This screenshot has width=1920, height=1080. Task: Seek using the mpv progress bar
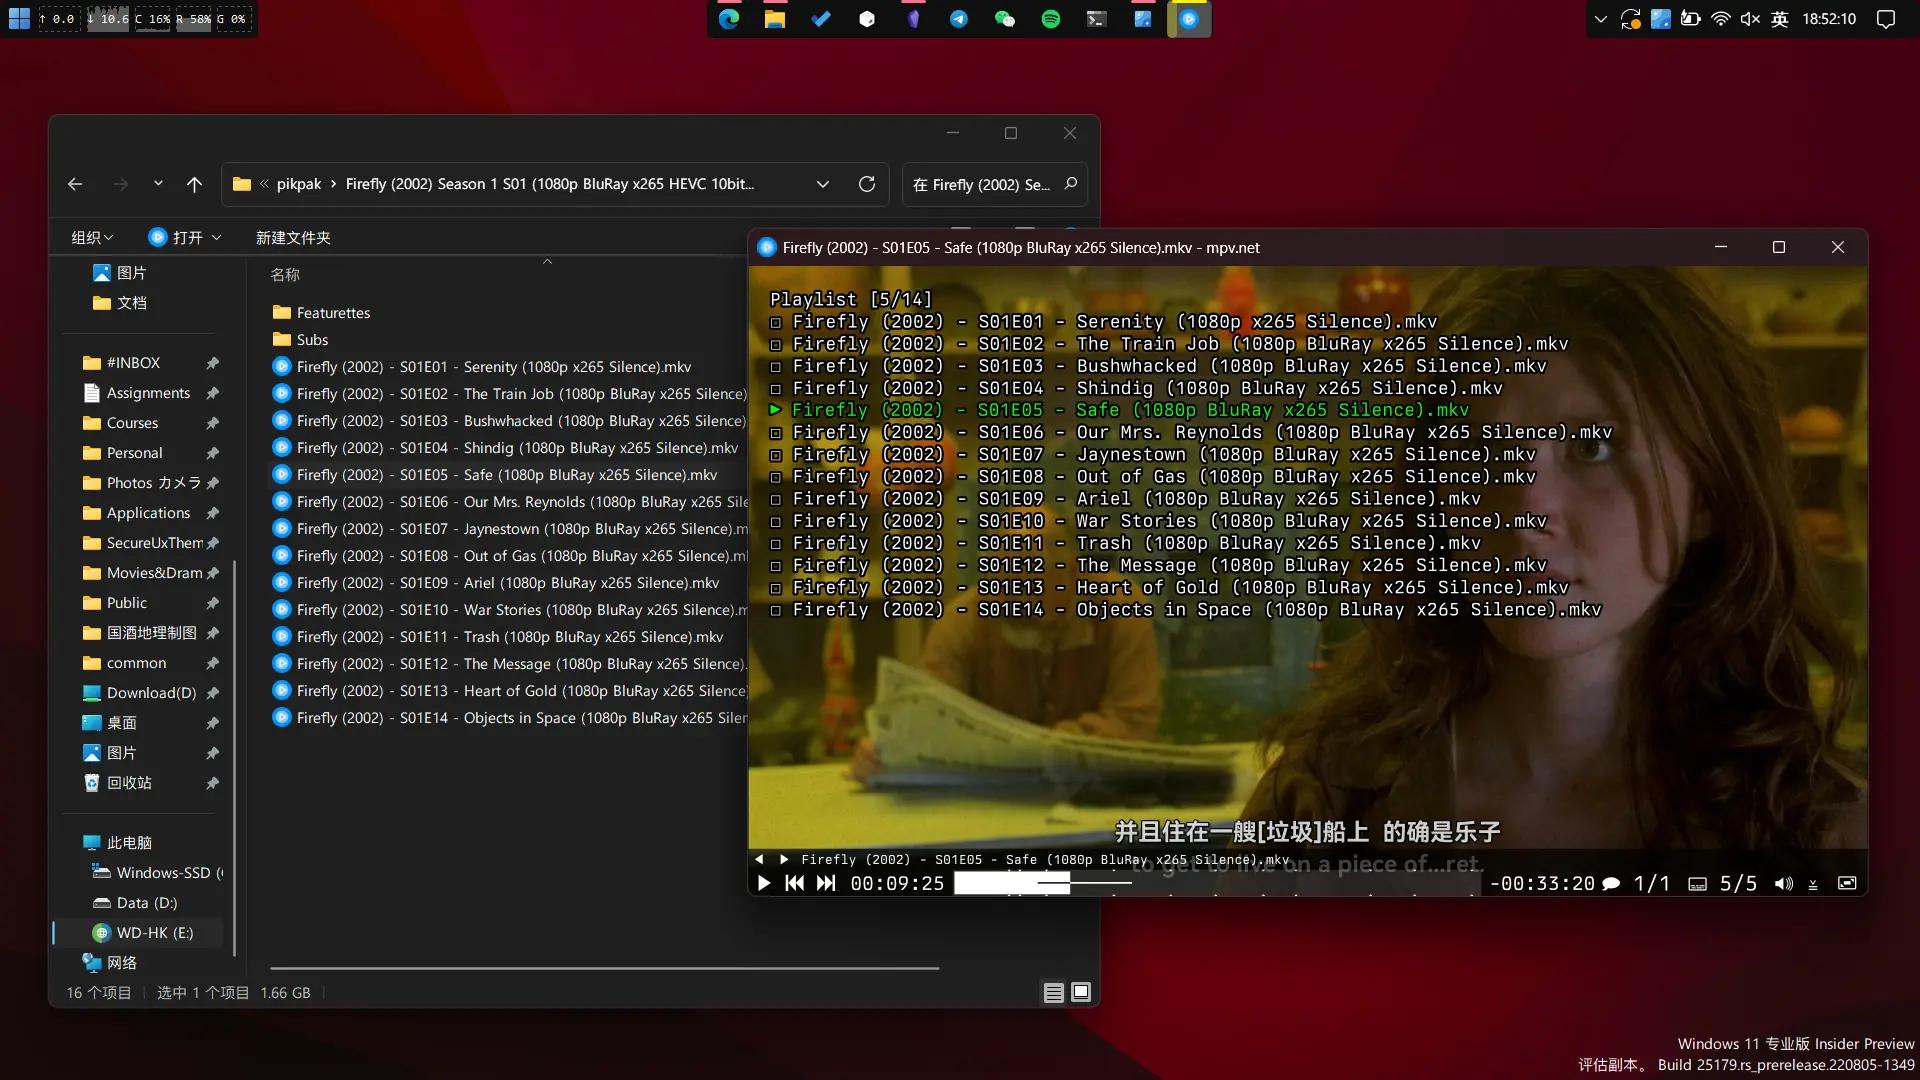click(x=1217, y=883)
